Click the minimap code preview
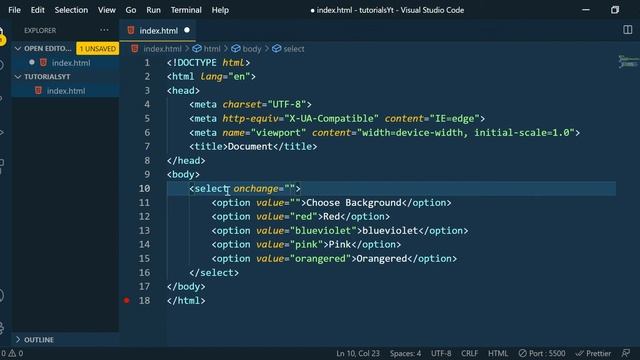This screenshot has height=360, width=640. (x=628, y=62)
